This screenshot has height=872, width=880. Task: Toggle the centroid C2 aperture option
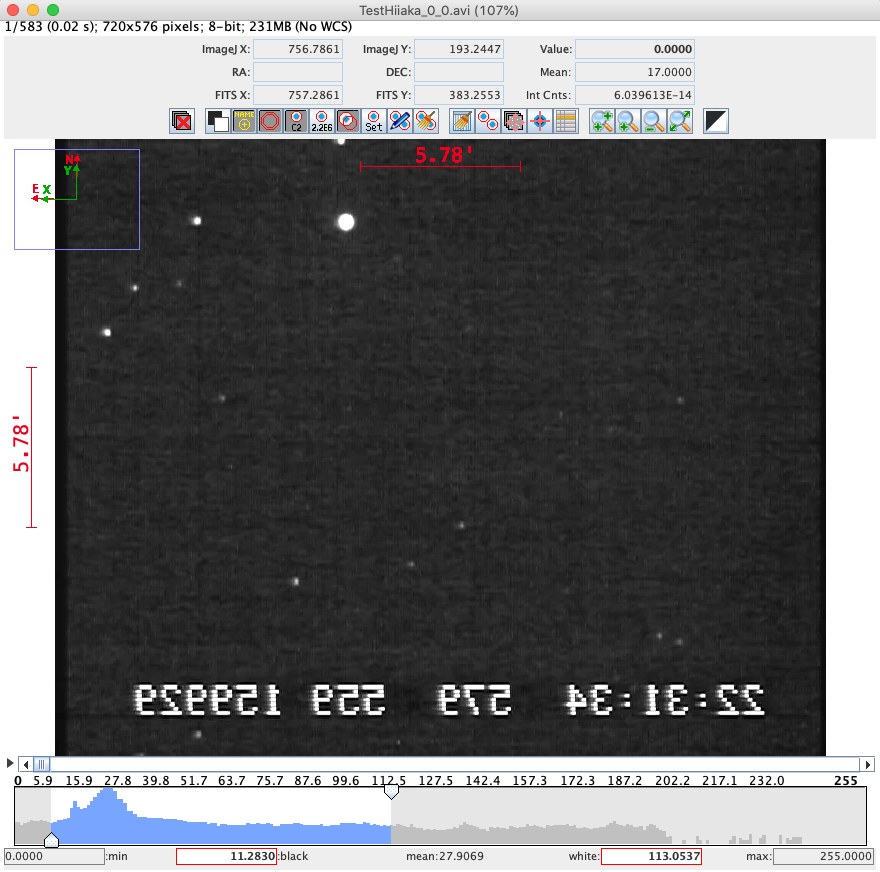pos(296,122)
